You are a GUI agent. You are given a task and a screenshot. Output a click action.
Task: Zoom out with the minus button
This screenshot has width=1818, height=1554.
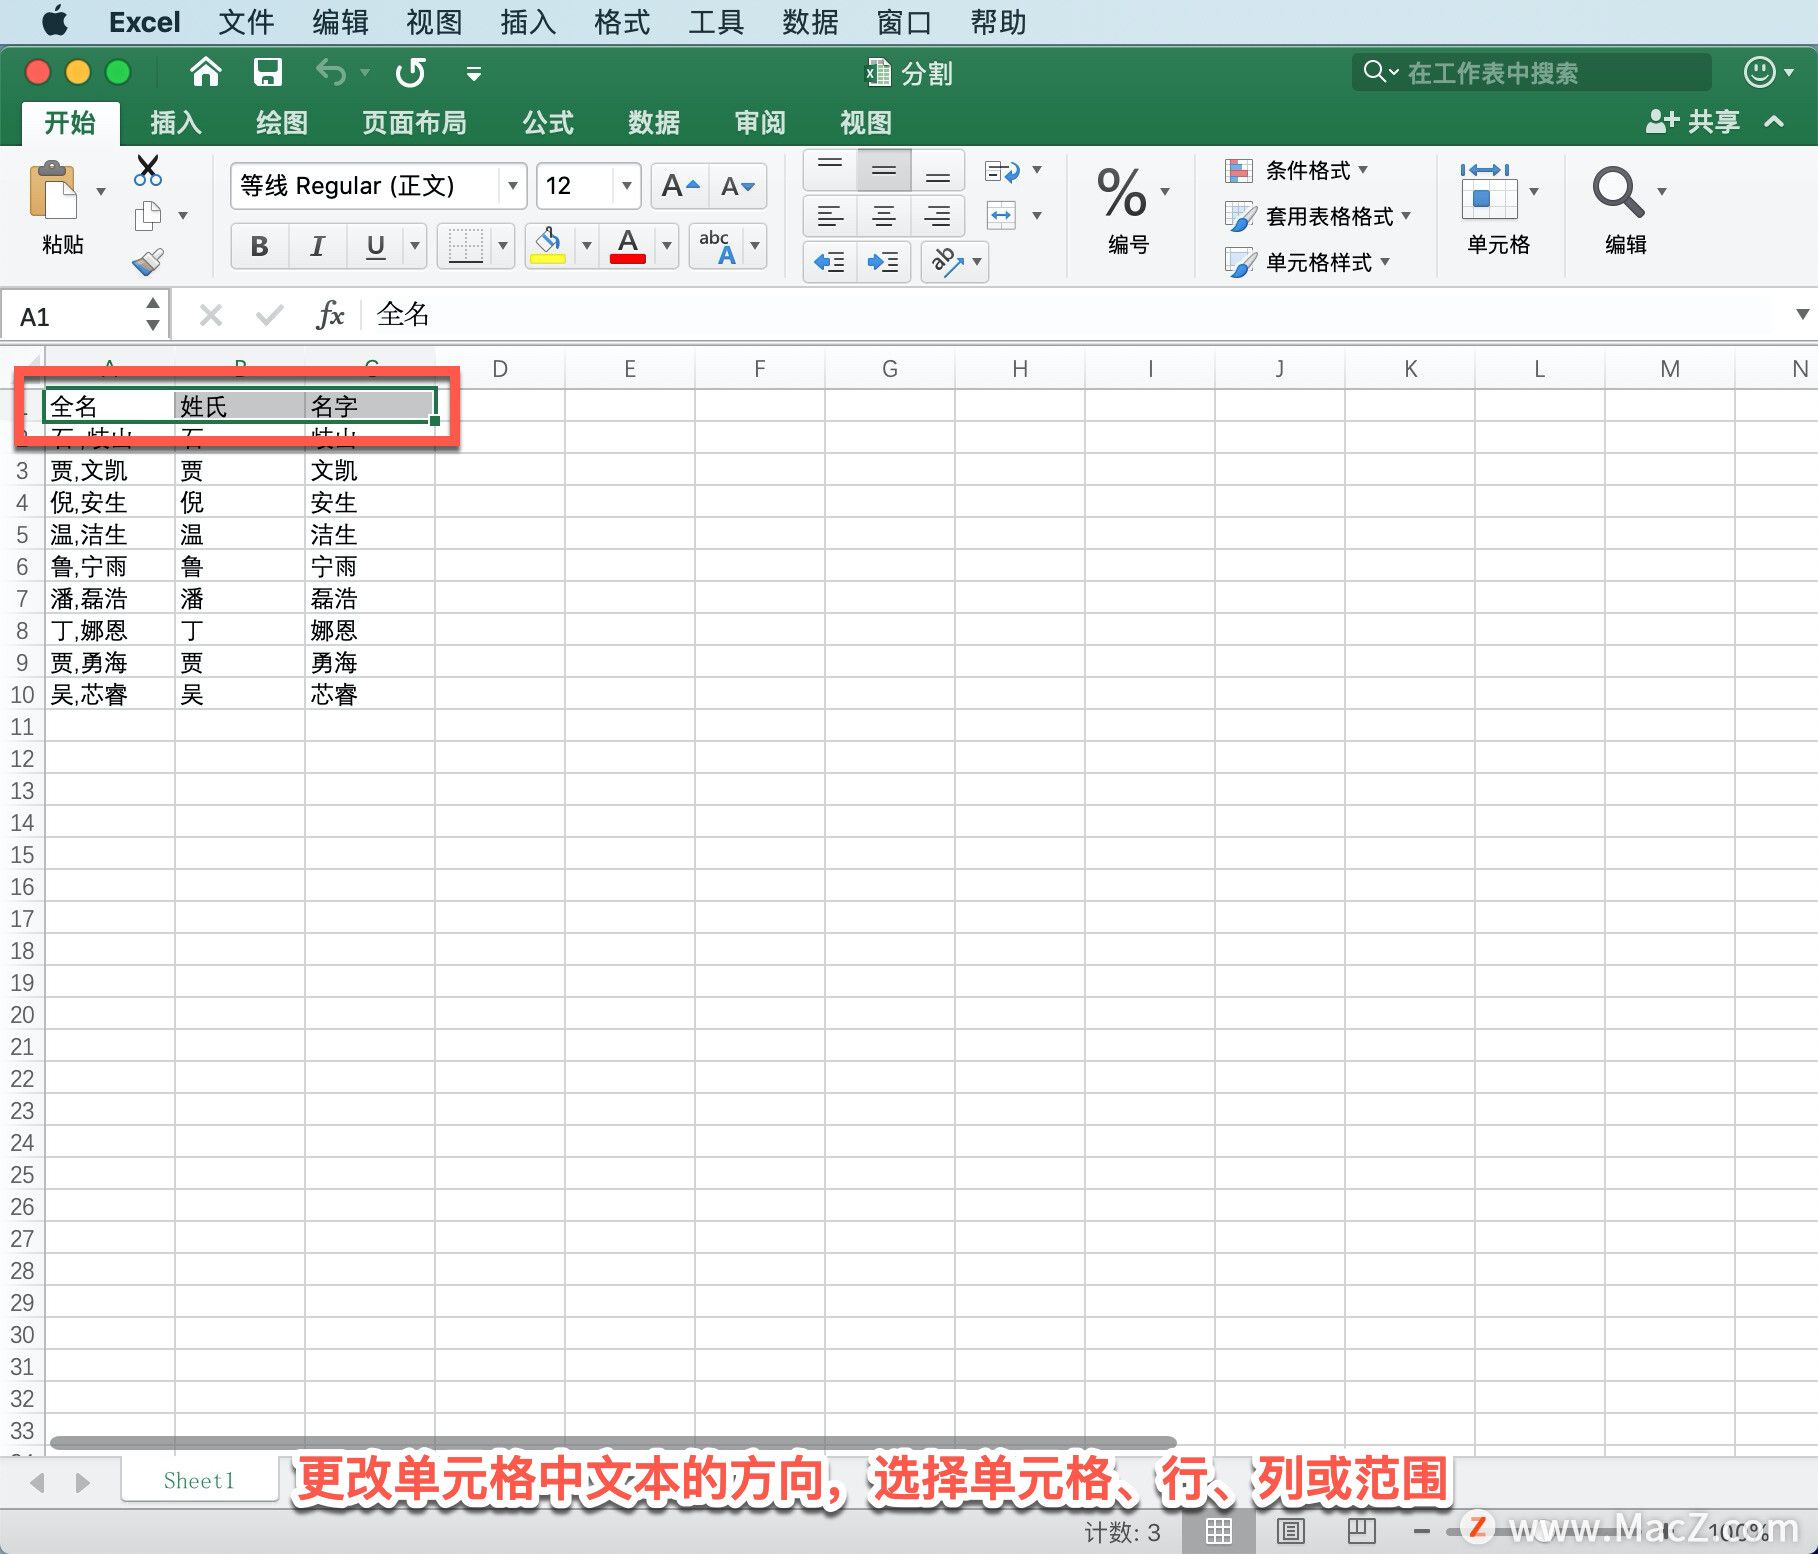click(1421, 1532)
